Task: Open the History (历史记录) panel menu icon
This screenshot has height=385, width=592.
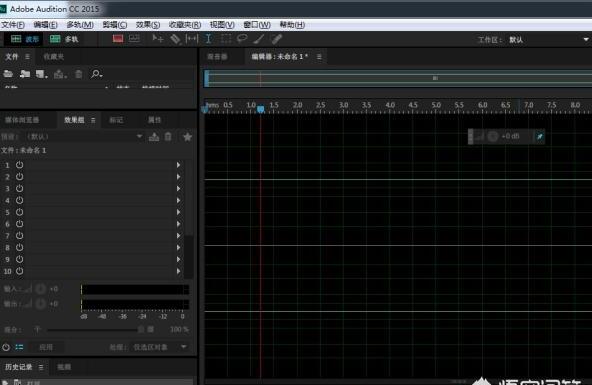Action: [x=41, y=367]
